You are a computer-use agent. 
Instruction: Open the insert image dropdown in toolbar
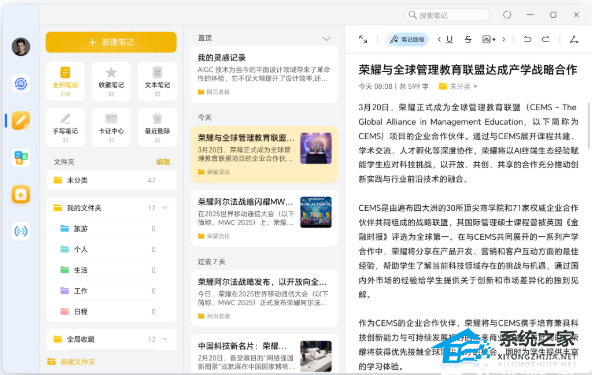(x=489, y=39)
